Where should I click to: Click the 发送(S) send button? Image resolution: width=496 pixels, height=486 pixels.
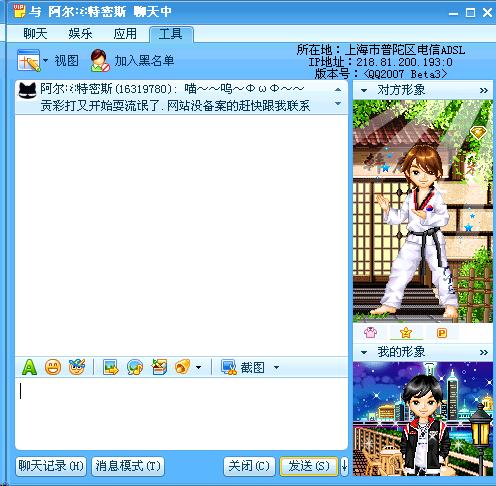(x=309, y=466)
